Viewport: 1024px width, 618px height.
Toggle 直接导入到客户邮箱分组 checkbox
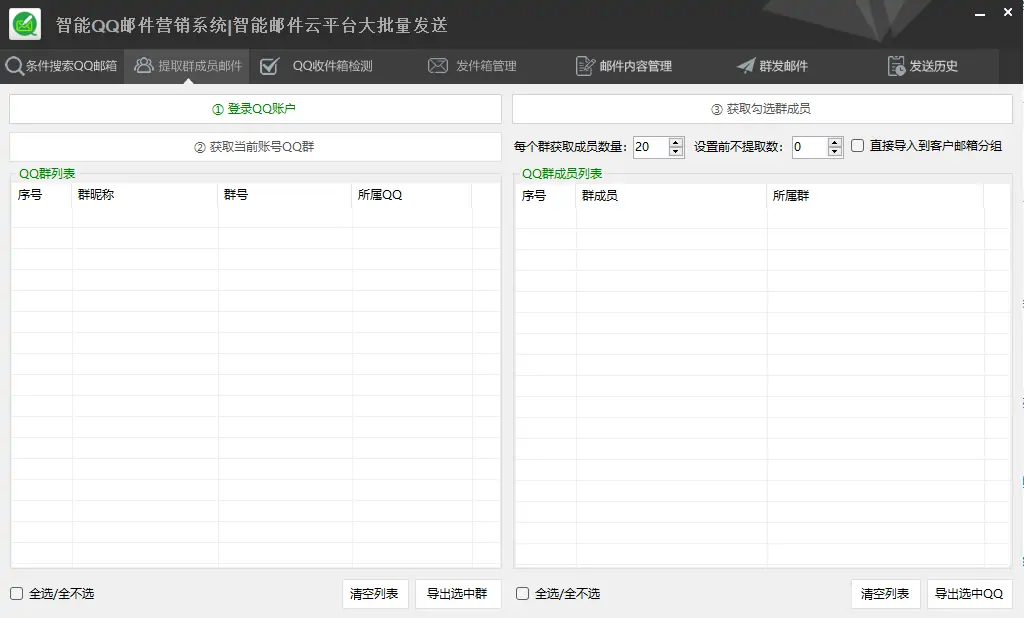coord(857,146)
